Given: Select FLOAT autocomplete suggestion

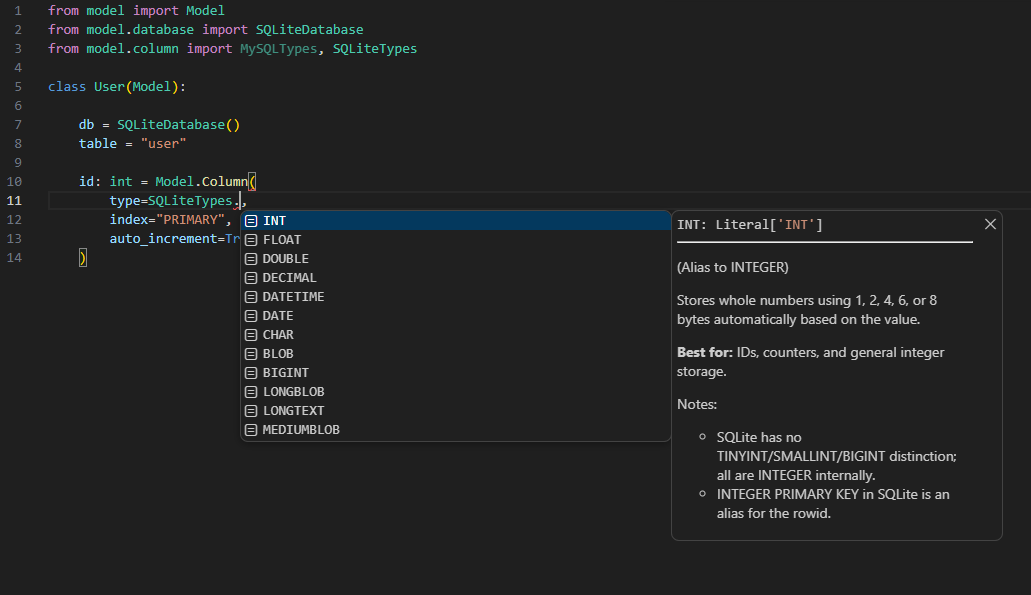Looking at the screenshot, I should (456, 240).
